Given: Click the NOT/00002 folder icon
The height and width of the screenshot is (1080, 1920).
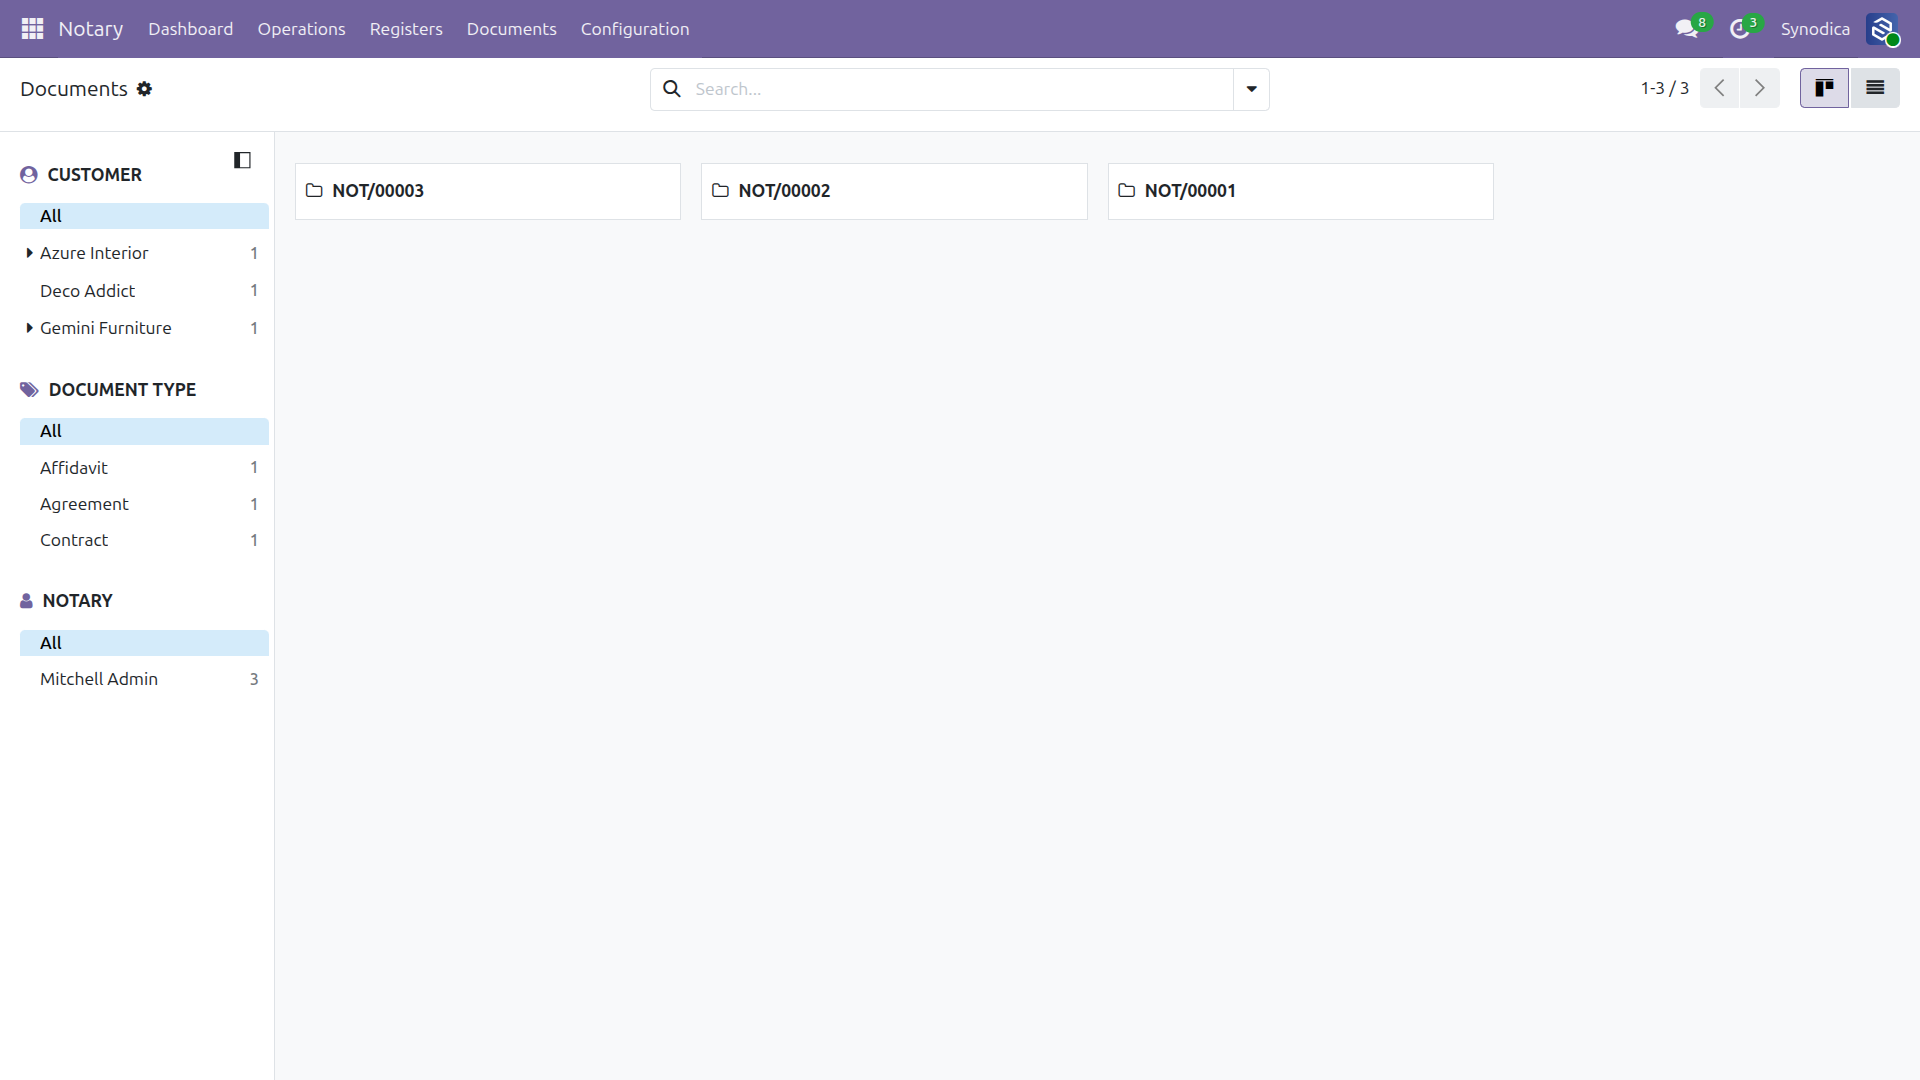Looking at the screenshot, I should (x=720, y=190).
